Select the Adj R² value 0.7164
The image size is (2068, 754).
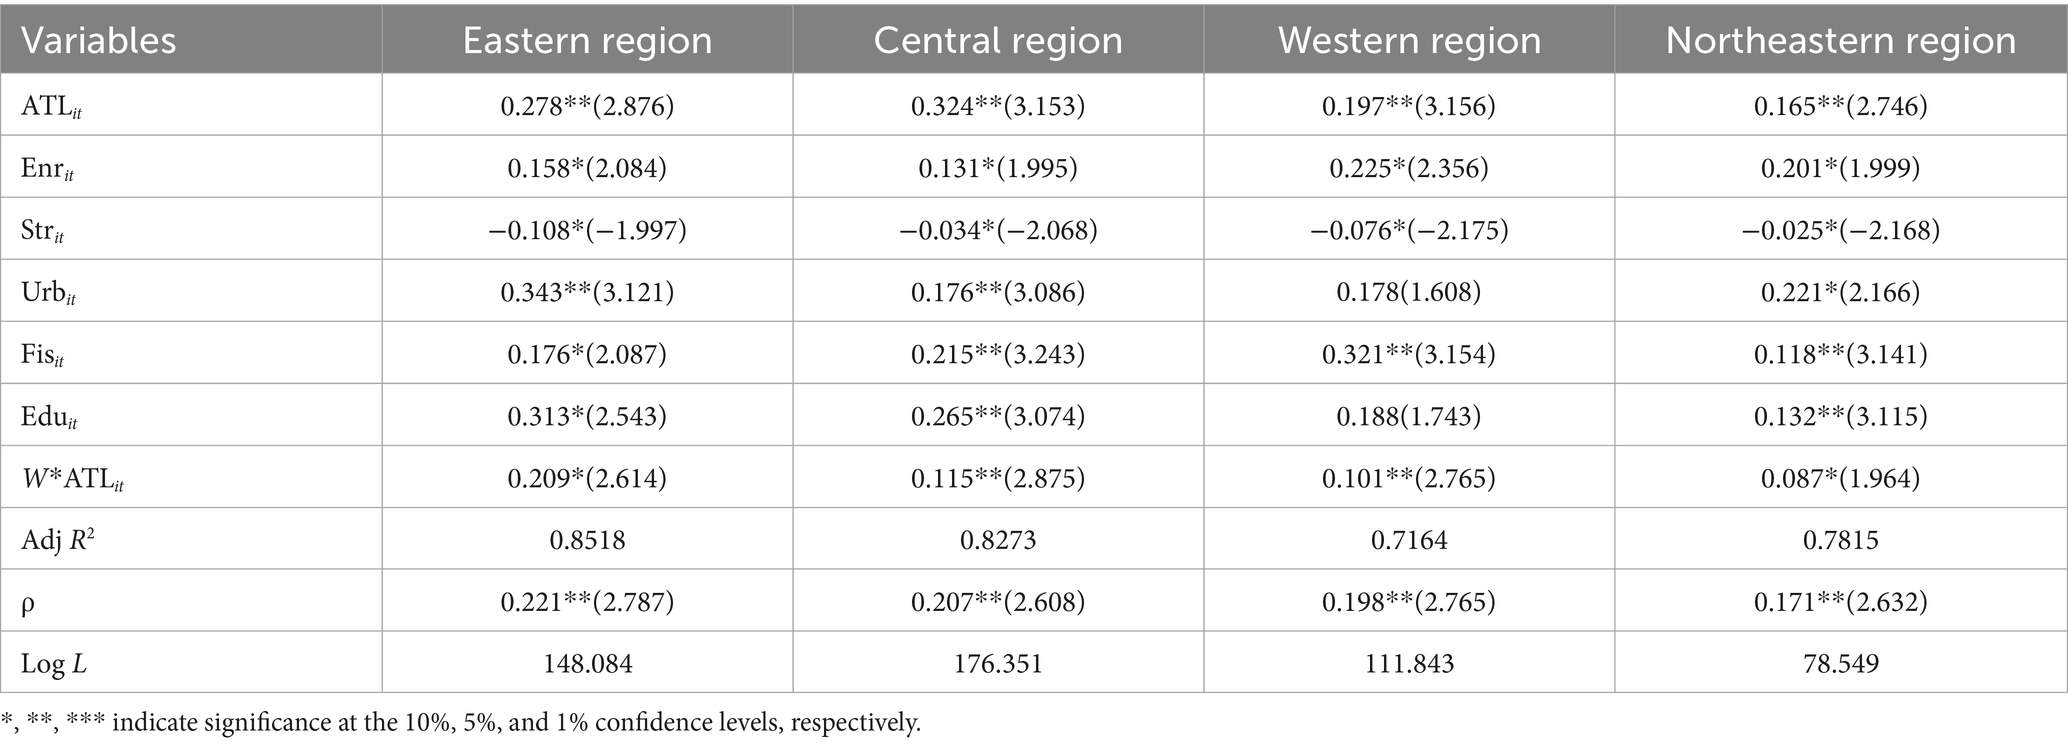[1409, 540]
